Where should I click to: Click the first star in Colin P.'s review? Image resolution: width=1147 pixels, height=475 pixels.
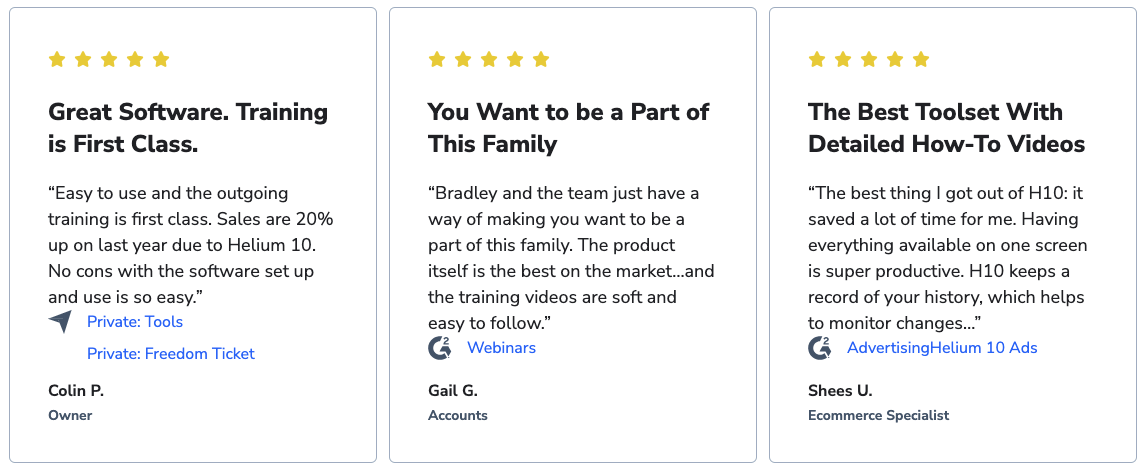pyautogui.click(x=57, y=59)
